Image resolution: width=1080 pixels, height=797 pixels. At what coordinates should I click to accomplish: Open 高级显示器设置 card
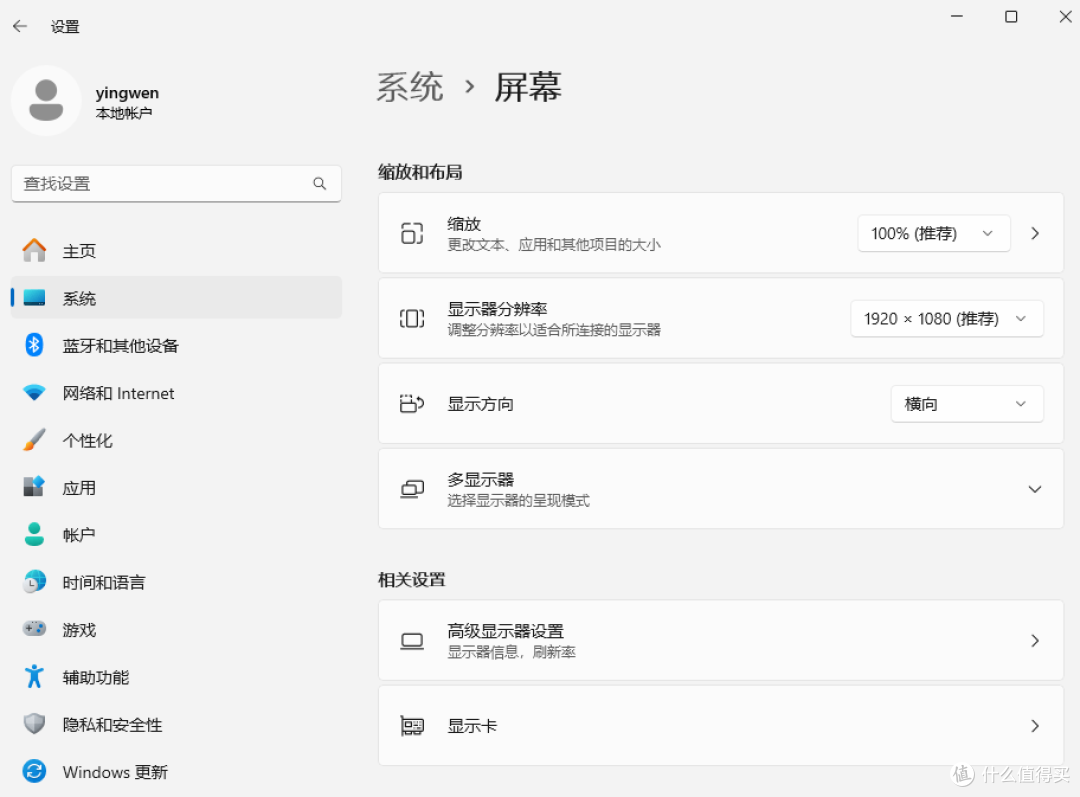click(x=720, y=641)
